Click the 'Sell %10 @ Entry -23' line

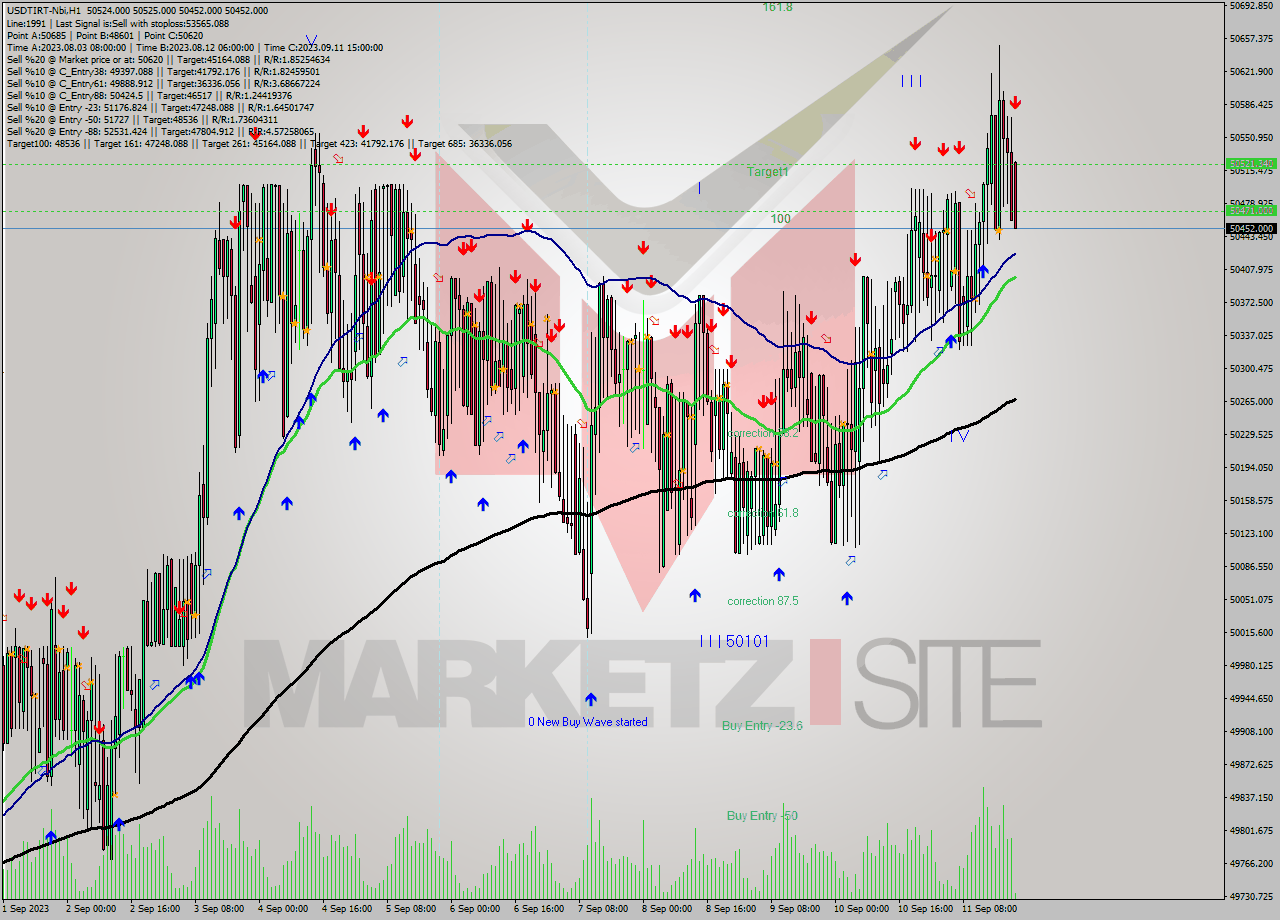pyautogui.click(x=160, y=108)
